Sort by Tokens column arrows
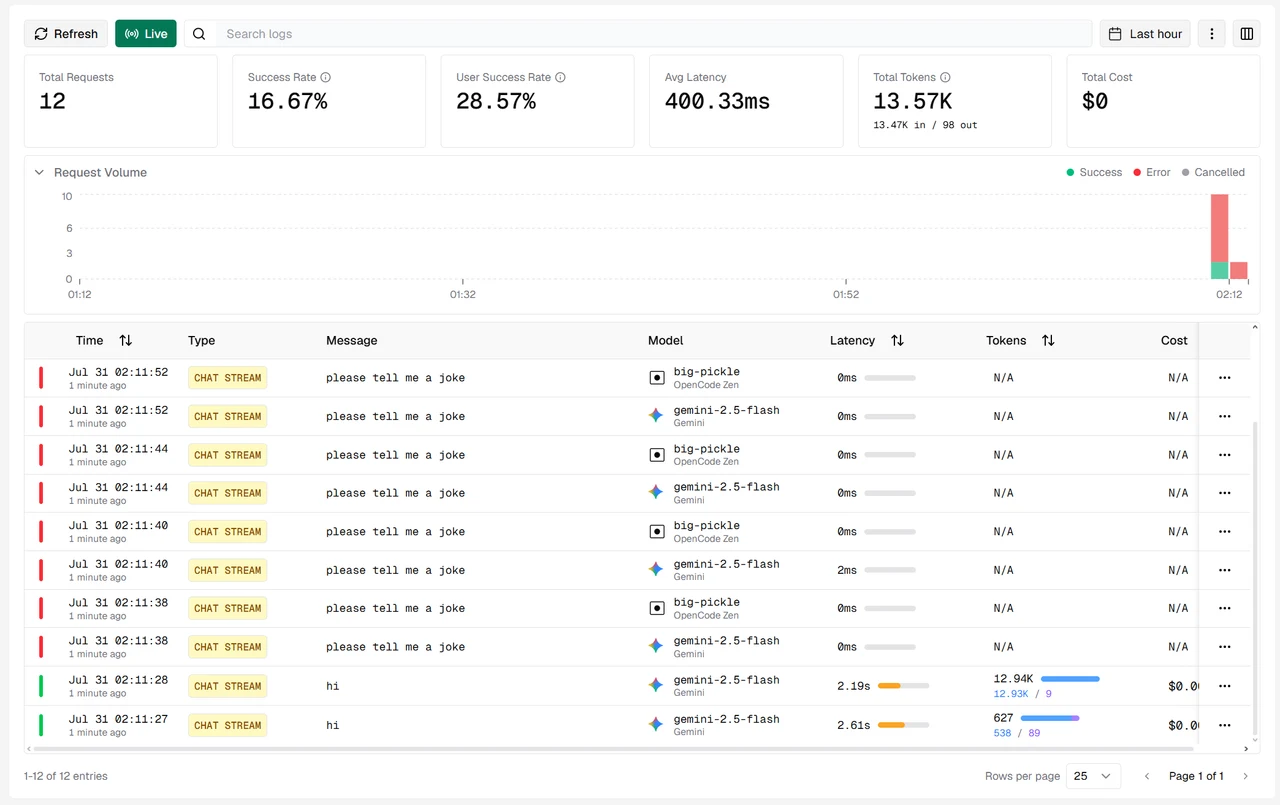Screen dimensions: 1280x805 [x=1048, y=340]
